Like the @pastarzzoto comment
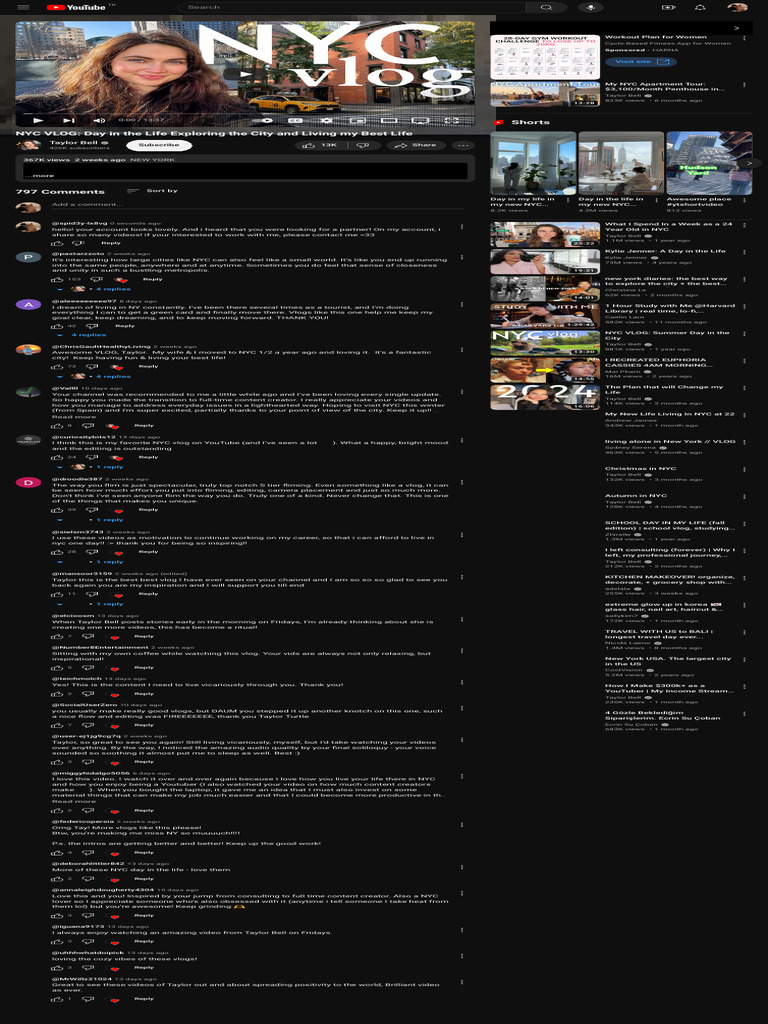 57,280
